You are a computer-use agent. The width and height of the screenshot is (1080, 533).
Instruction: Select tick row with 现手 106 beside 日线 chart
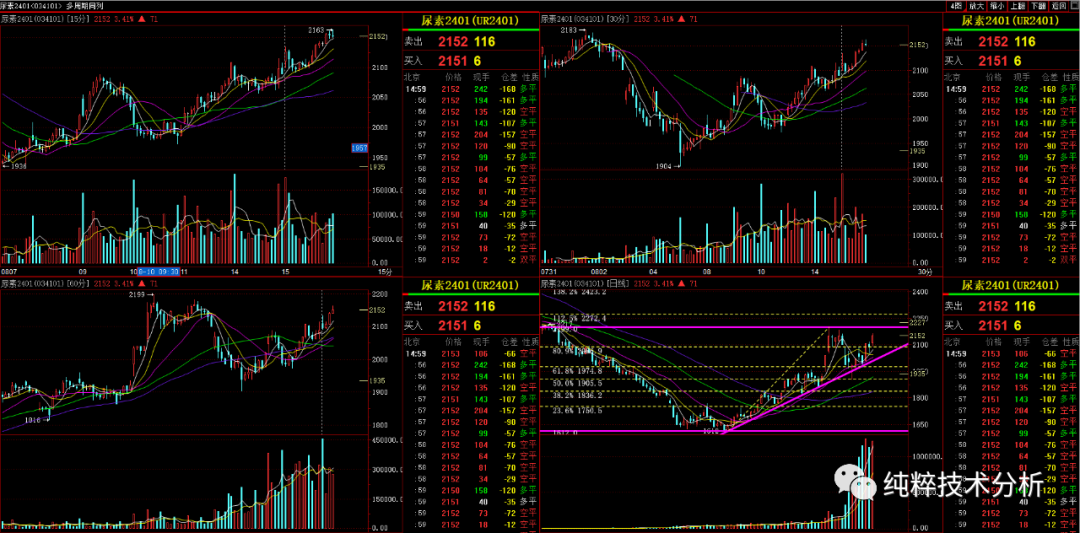(1011, 353)
